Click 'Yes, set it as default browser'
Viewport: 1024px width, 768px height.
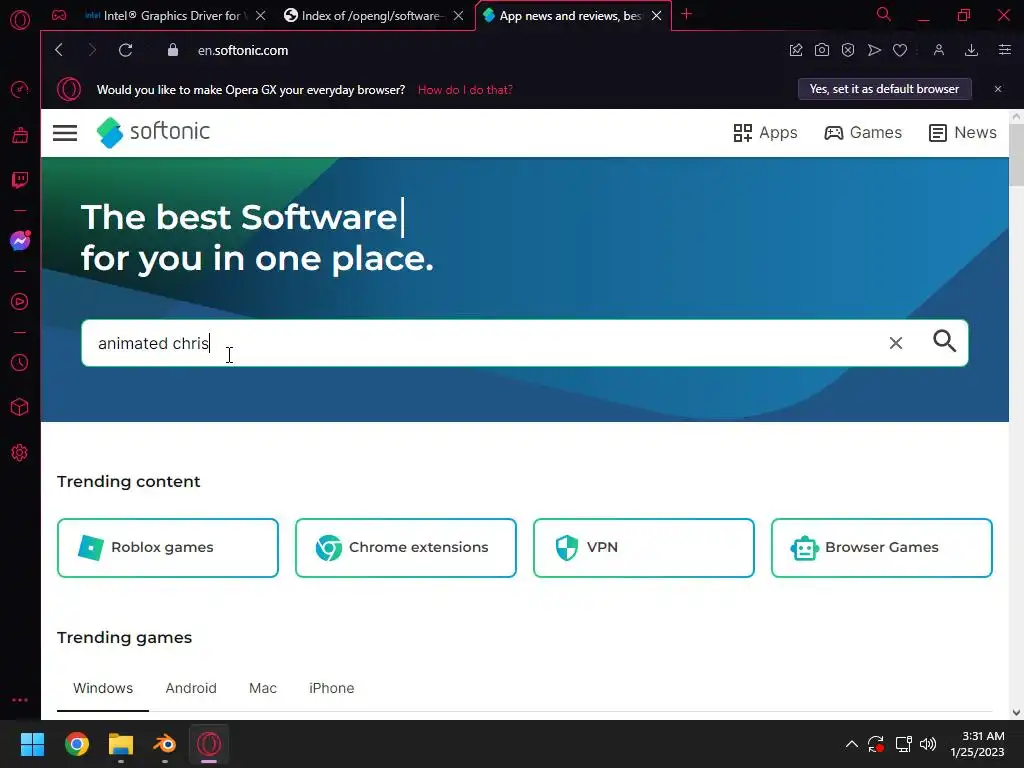[x=884, y=89]
